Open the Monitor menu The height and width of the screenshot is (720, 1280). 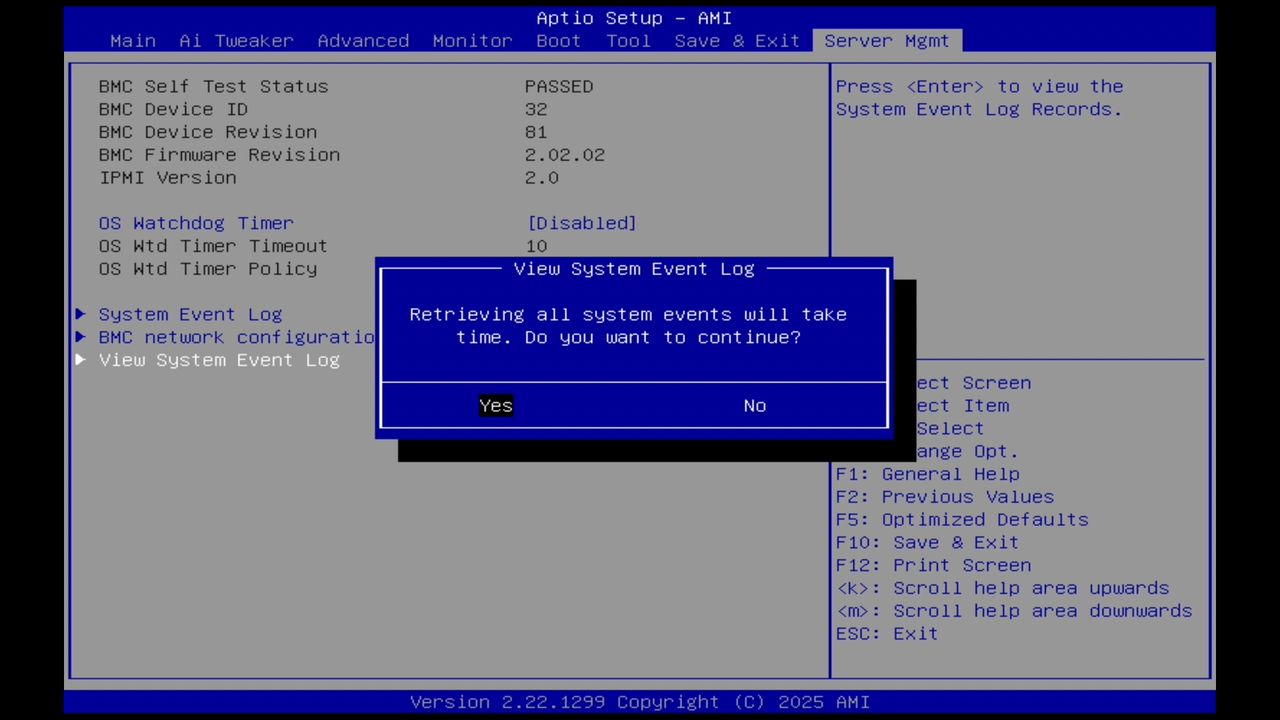[471, 40]
